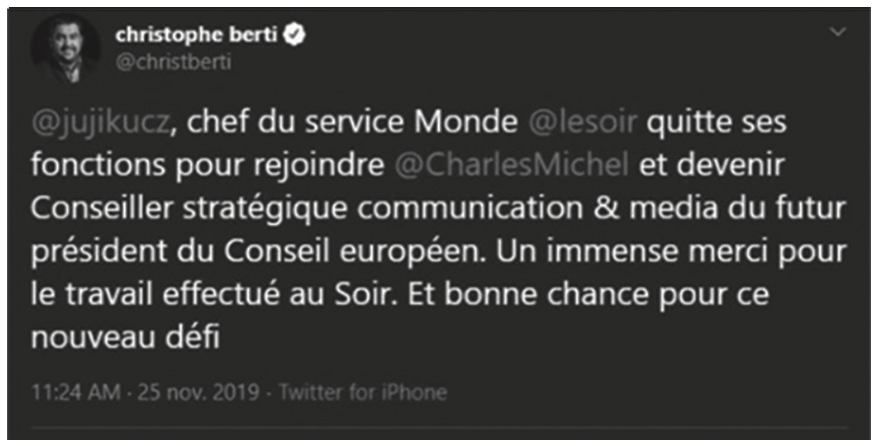
Task: Click the text 'chef du service Monde'
Action: pyautogui.click(x=352, y=123)
